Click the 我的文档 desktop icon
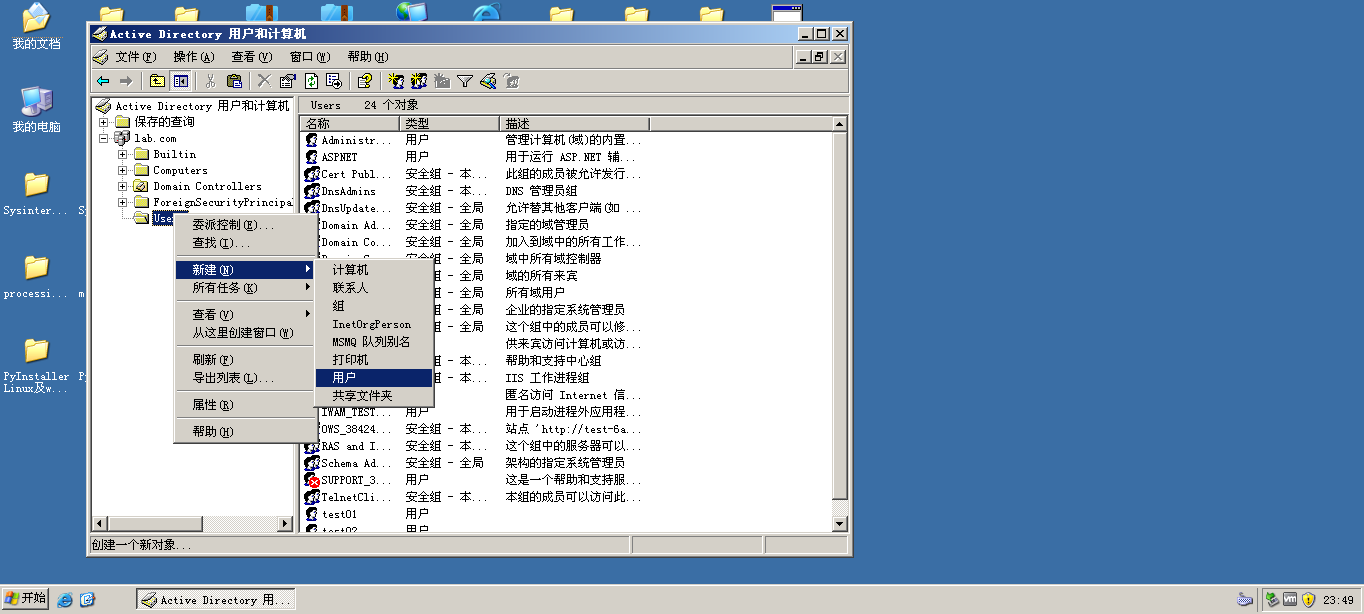 point(36,27)
